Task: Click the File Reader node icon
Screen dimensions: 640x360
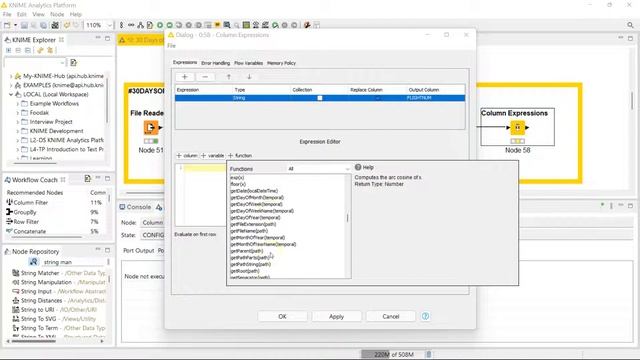Action: (x=151, y=127)
